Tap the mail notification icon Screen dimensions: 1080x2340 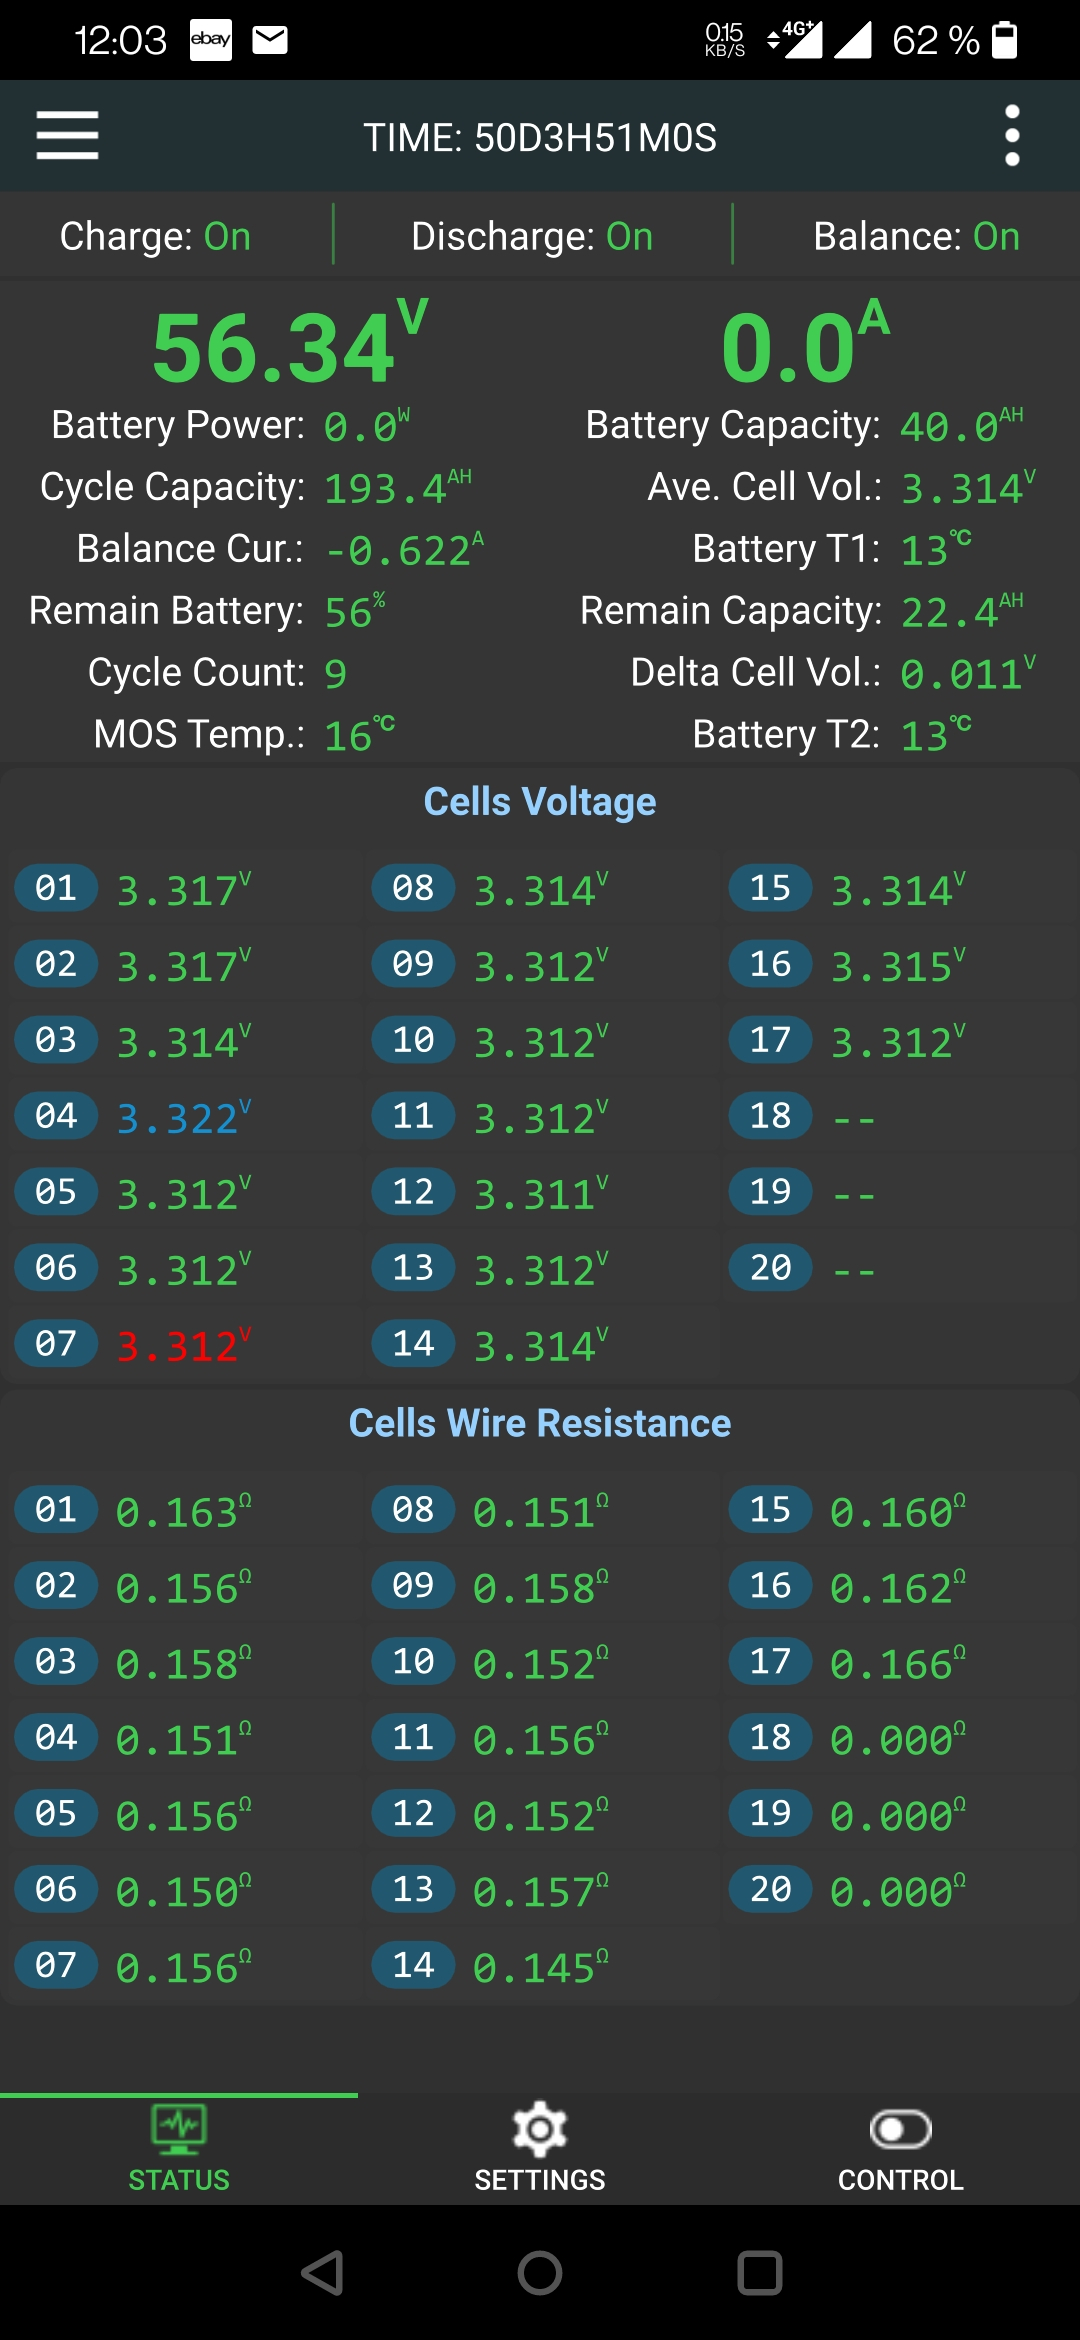pos(270,40)
